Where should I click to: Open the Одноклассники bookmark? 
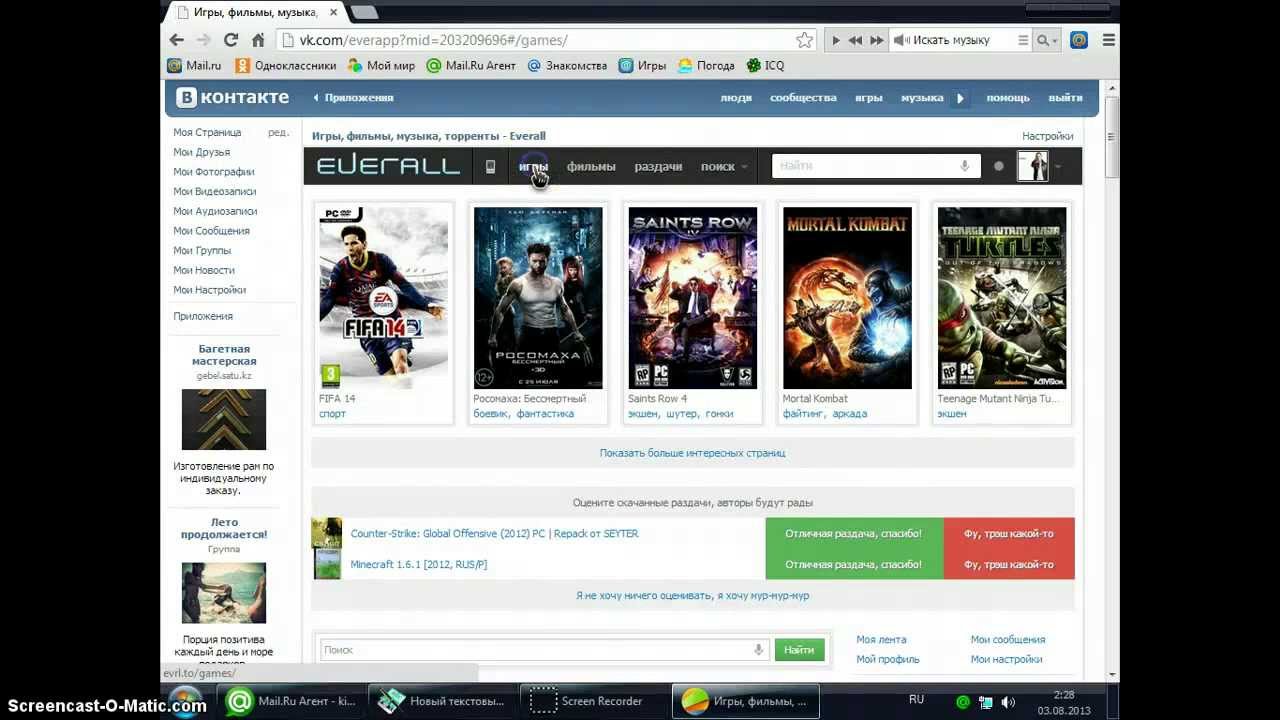(286, 65)
